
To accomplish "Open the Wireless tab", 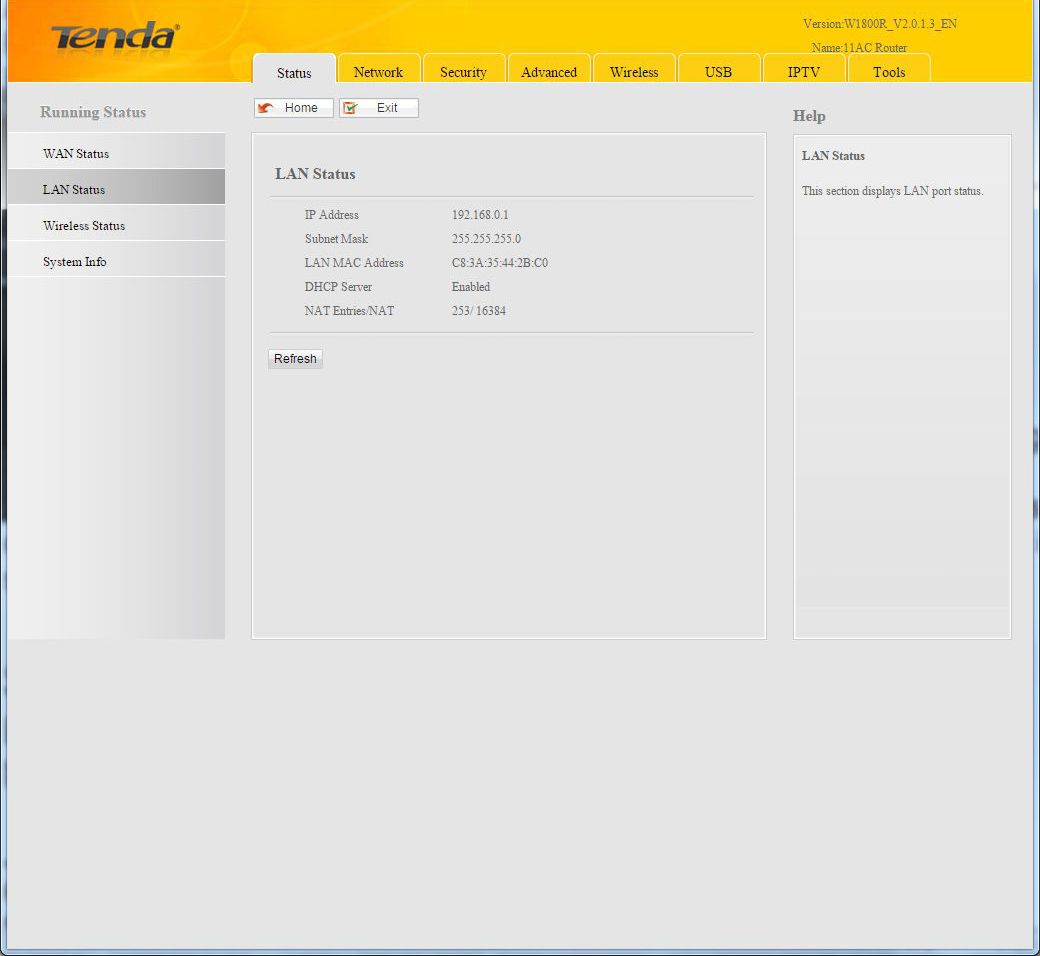I will (634, 72).
